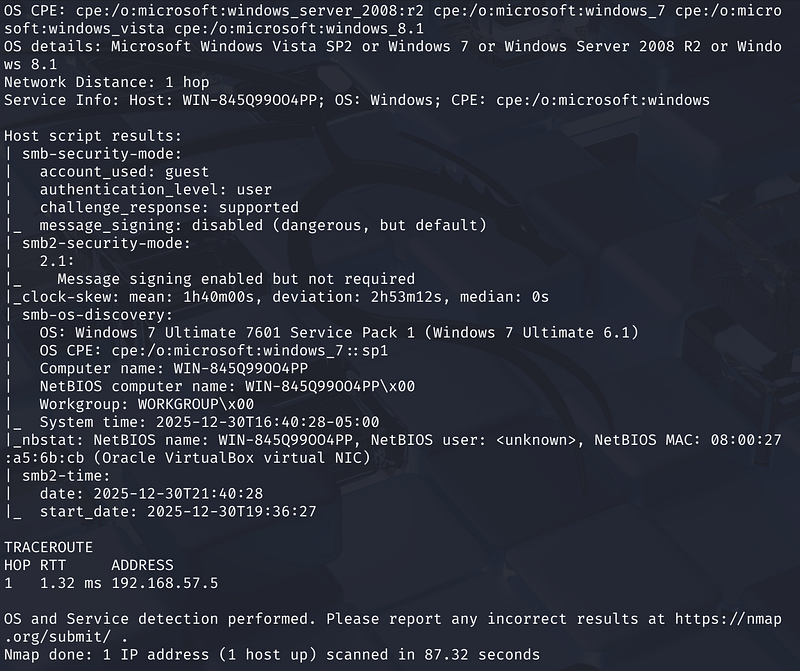Click the 'Nmap done' summary line
Viewport: 800px width, 671px height.
270,654
